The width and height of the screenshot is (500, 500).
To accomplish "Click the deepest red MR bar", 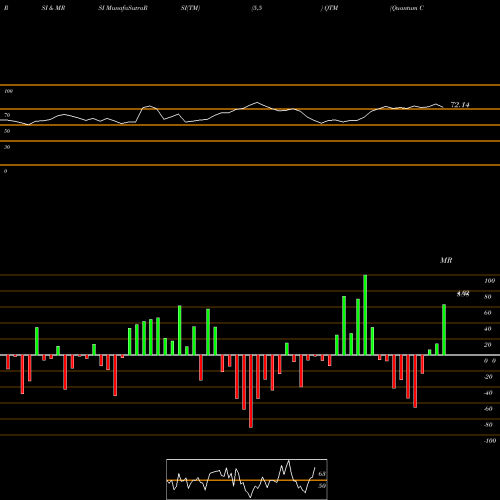I will pos(251,391).
